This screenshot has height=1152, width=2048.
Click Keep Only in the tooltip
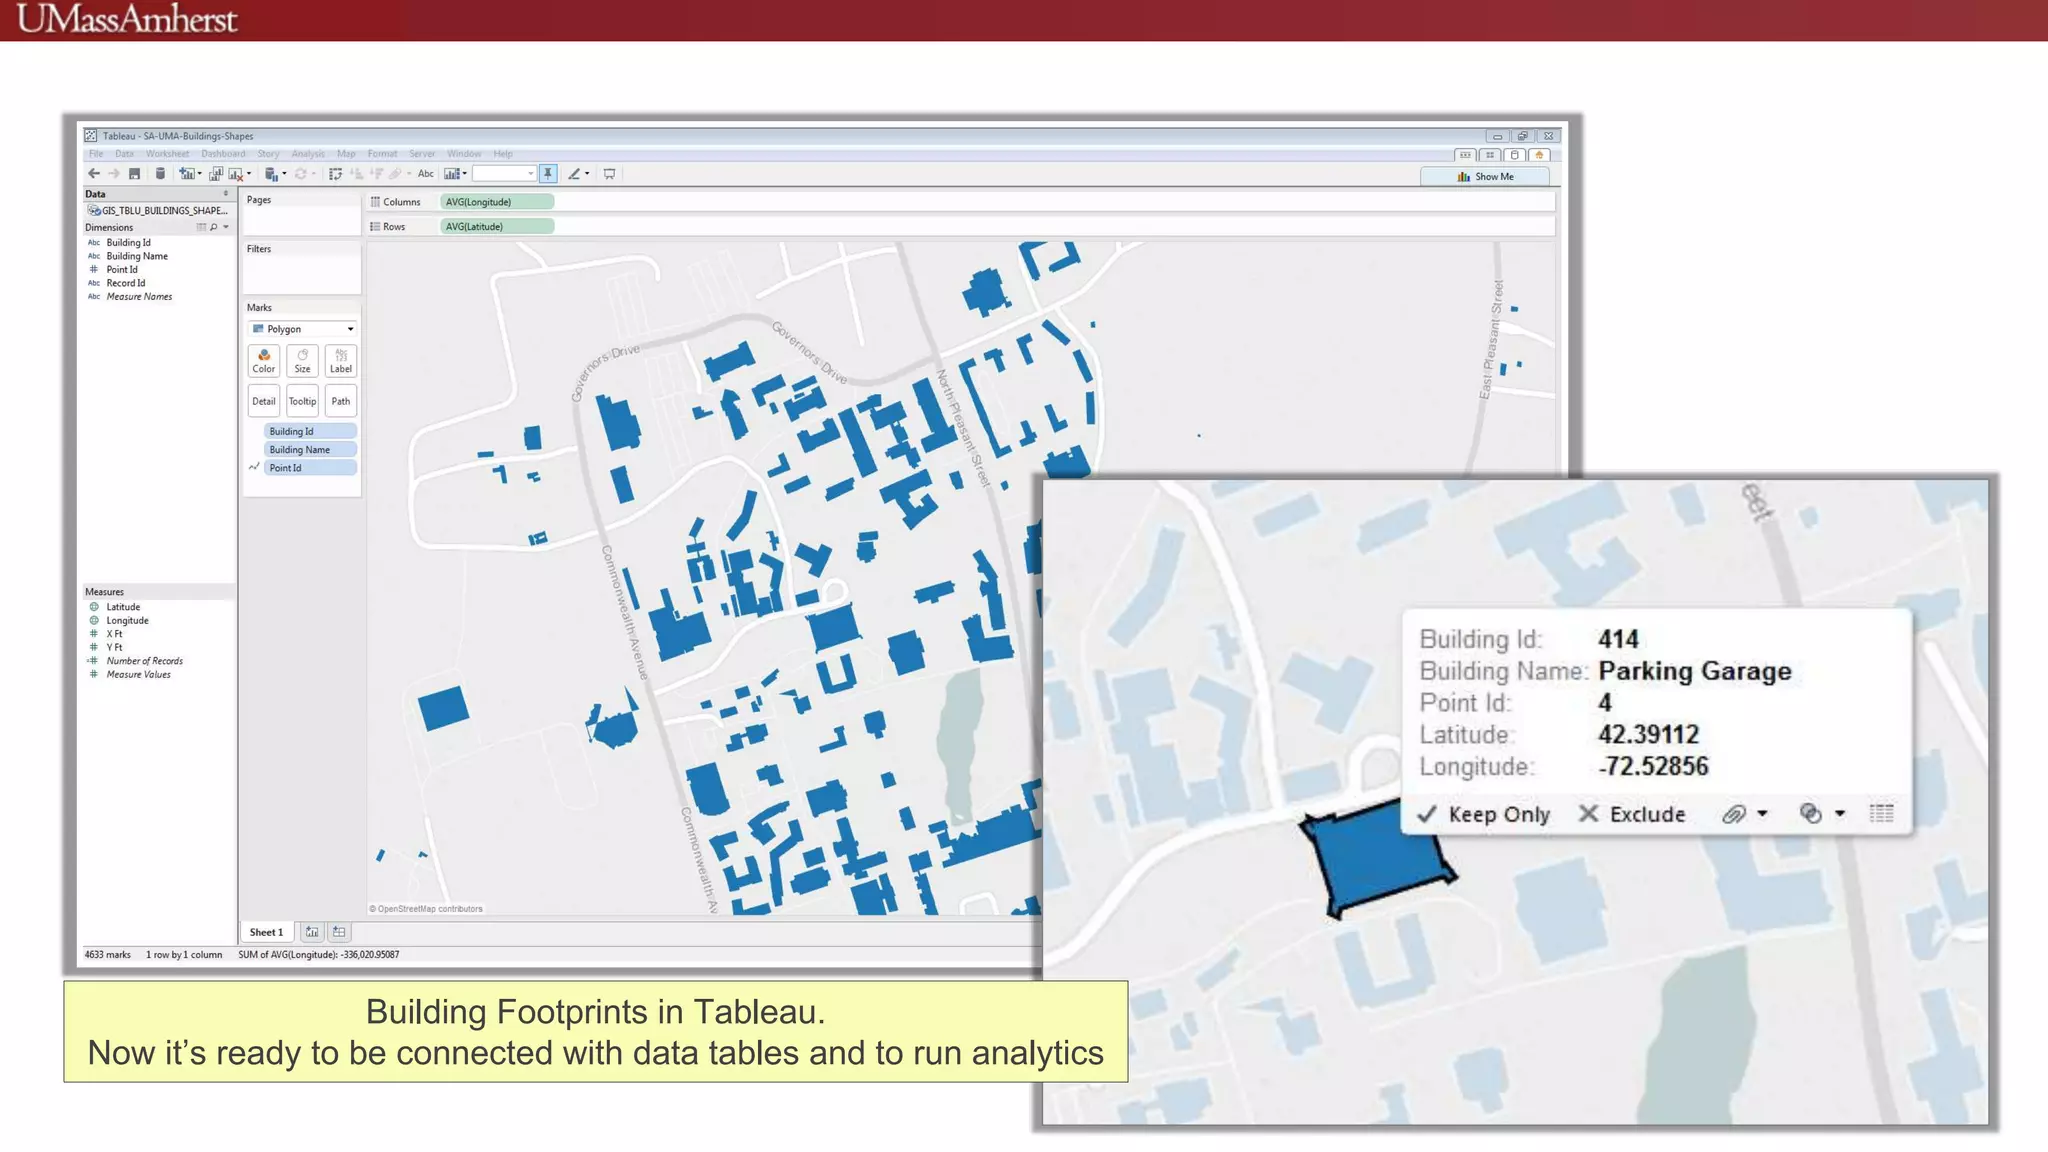pos(1483,814)
